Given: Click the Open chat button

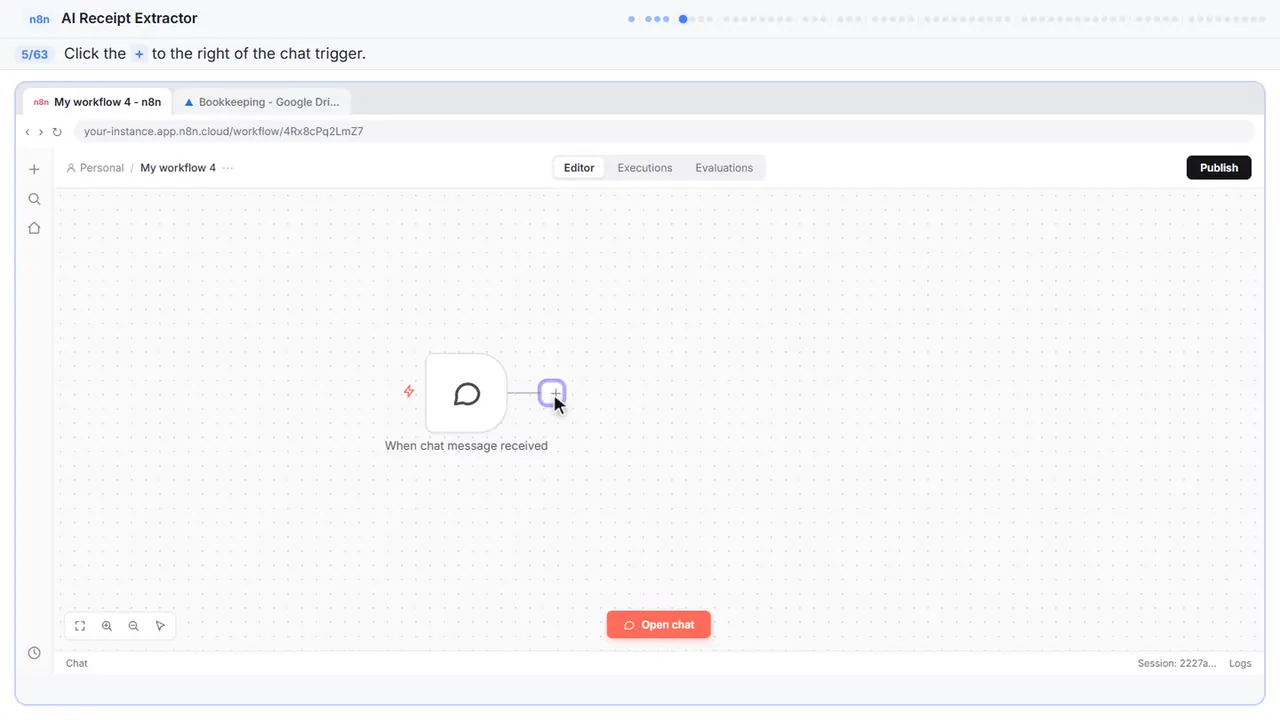Looking at the screenshot, I should (659, 625).
